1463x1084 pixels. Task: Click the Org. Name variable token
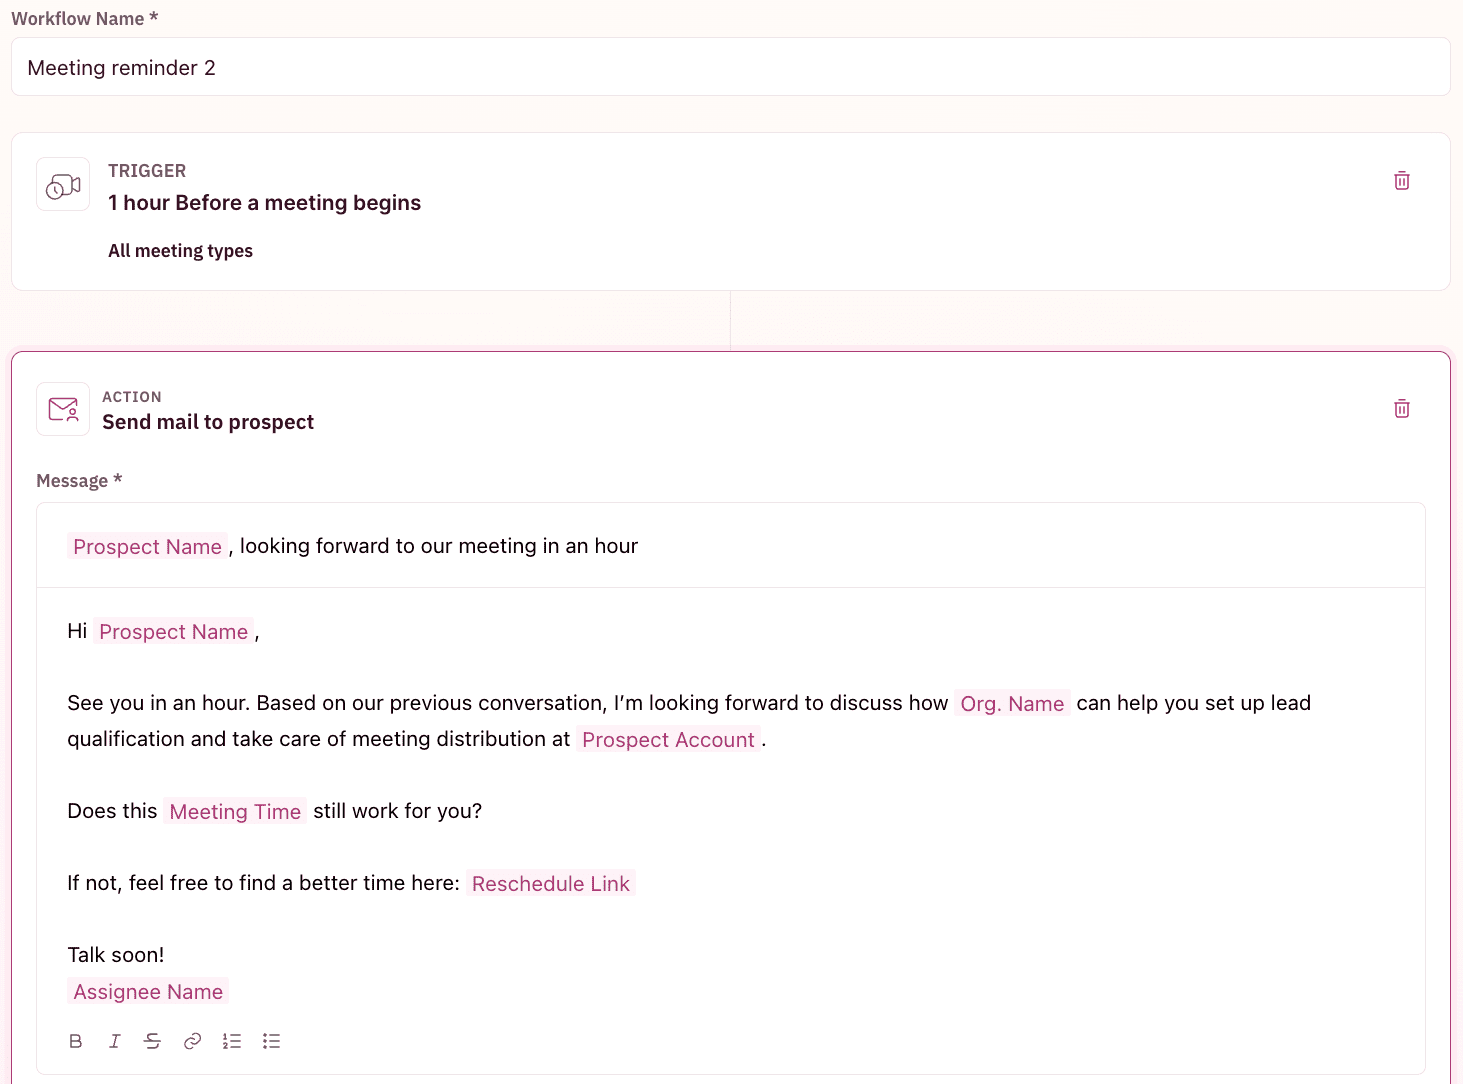[1012, 703]
